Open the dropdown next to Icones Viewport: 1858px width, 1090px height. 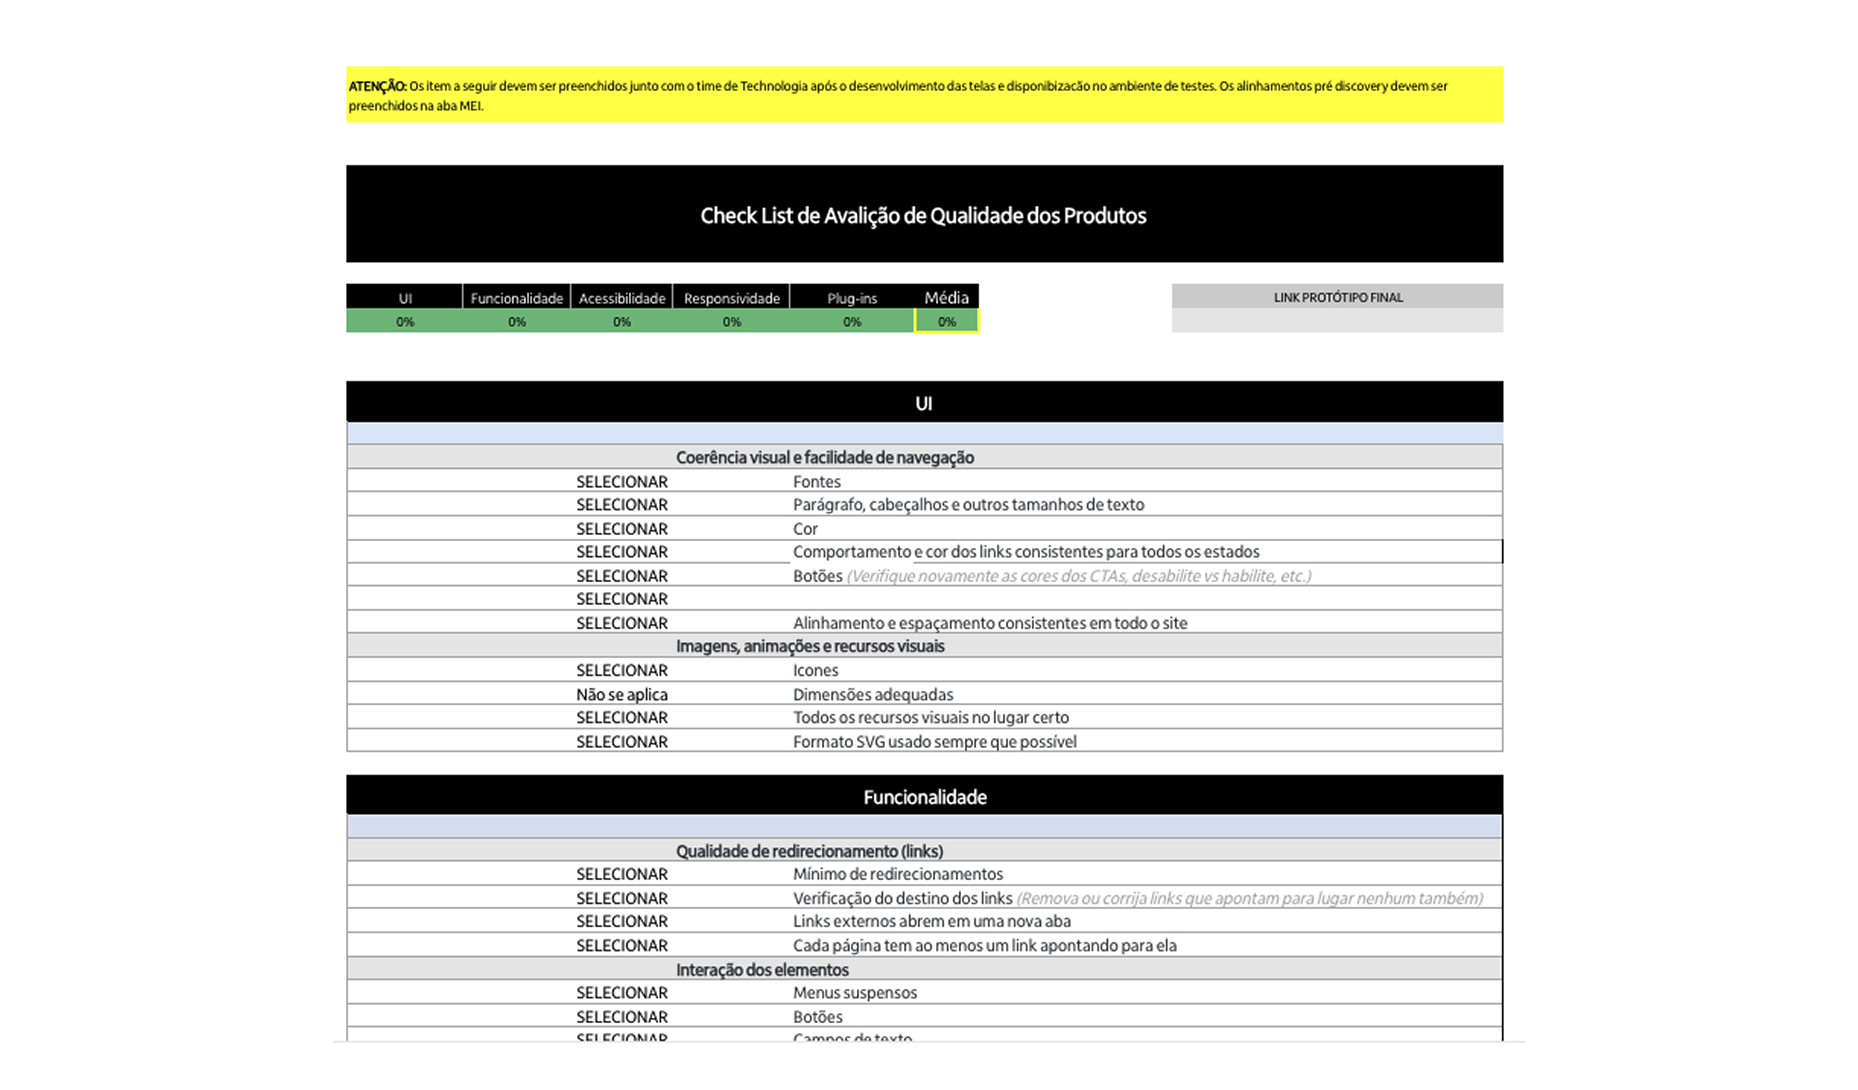pos(621,670)
